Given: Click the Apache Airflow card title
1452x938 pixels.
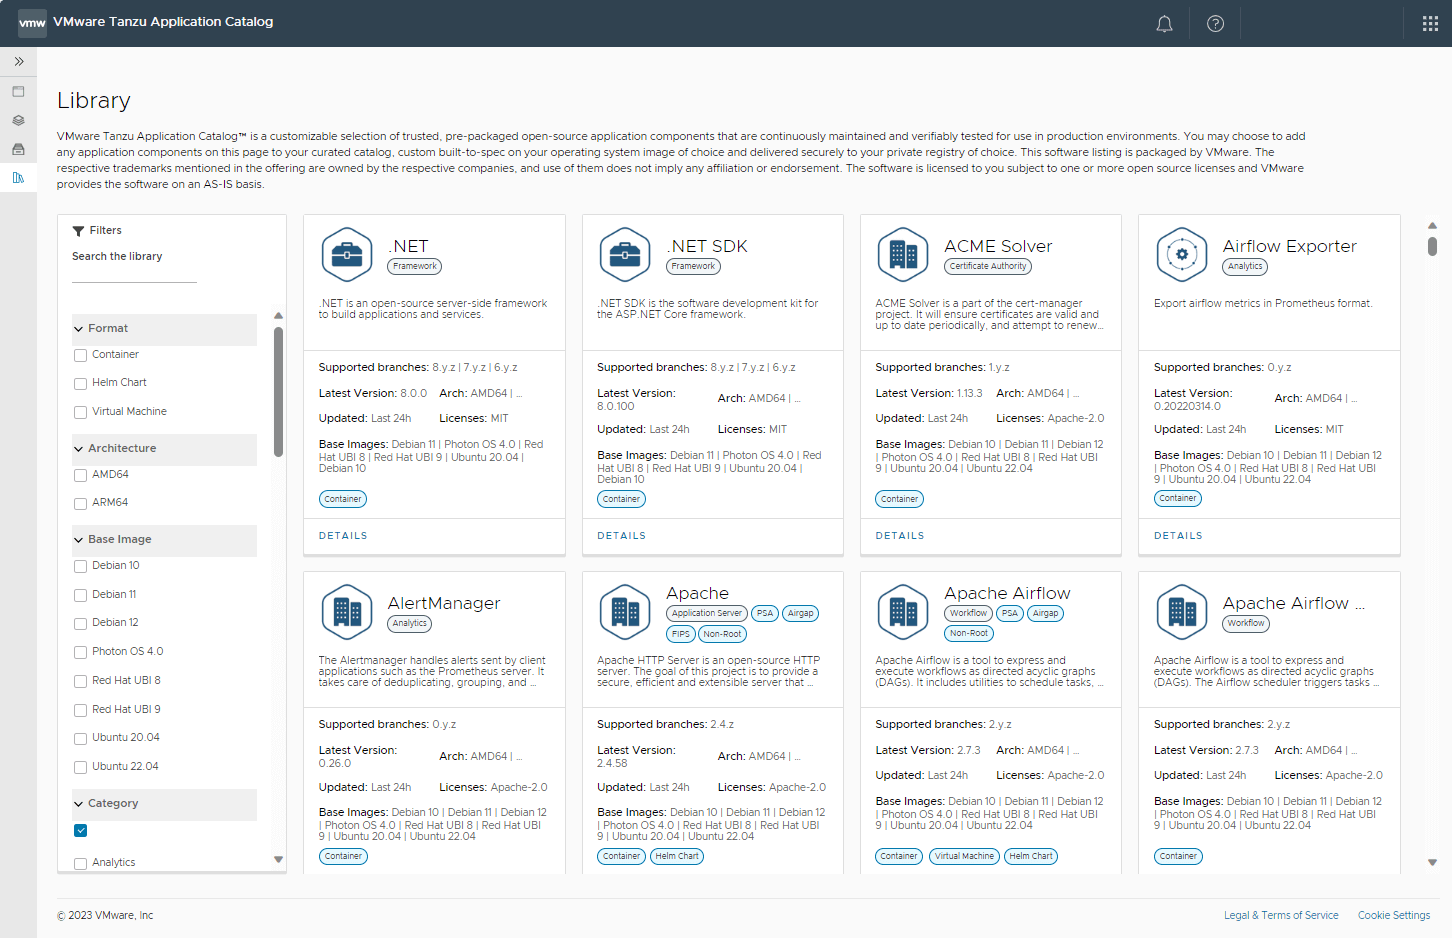Looking at the screenshot, I should point(1007,594).
